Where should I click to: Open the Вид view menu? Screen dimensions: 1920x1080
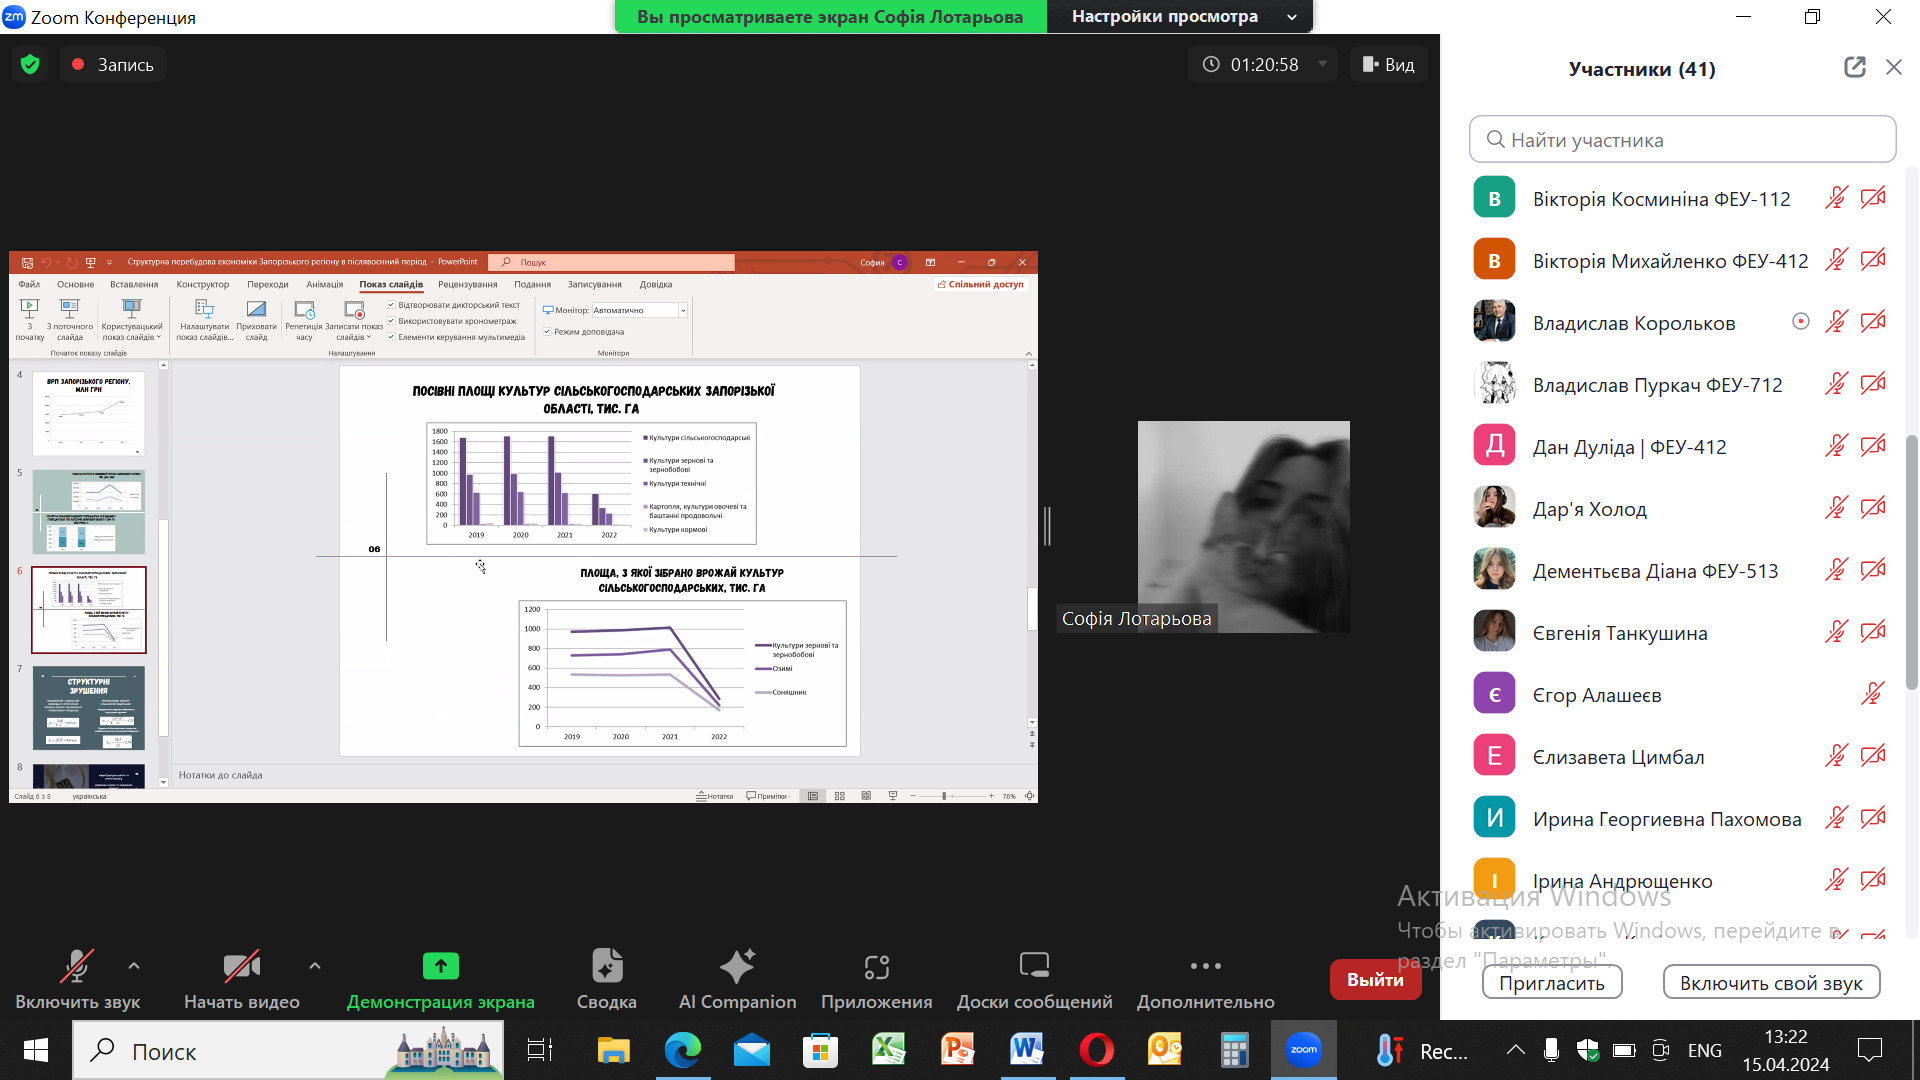coord(1388,65)
